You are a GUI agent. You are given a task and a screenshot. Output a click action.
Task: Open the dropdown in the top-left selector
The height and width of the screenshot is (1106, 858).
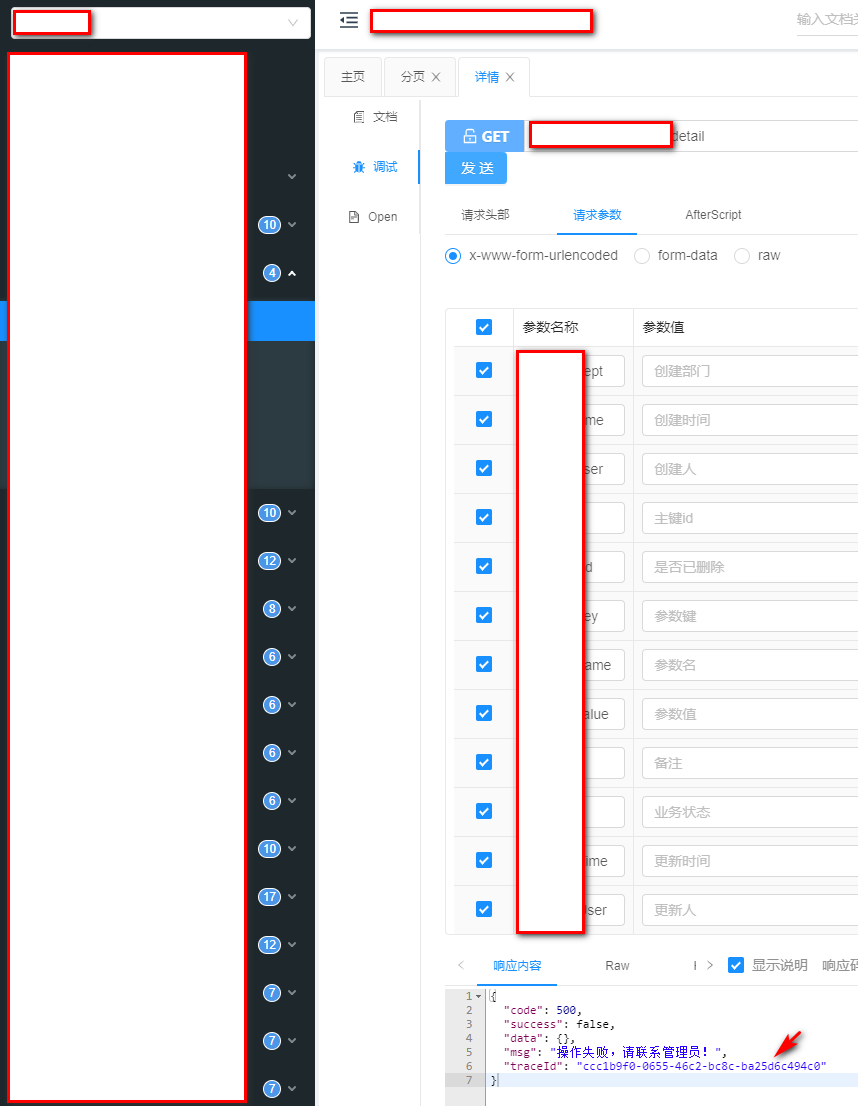click(x=292, y=22)
